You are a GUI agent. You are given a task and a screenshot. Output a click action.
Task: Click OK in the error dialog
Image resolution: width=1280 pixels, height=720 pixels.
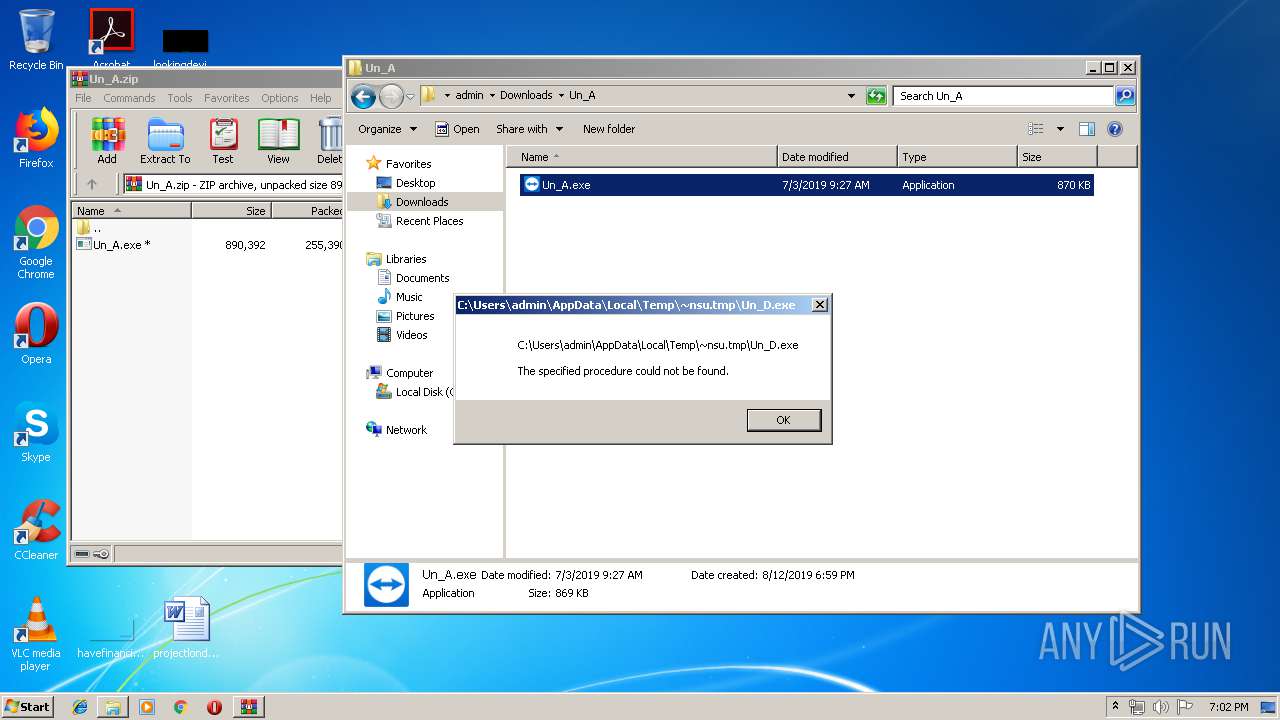(783, 420)
